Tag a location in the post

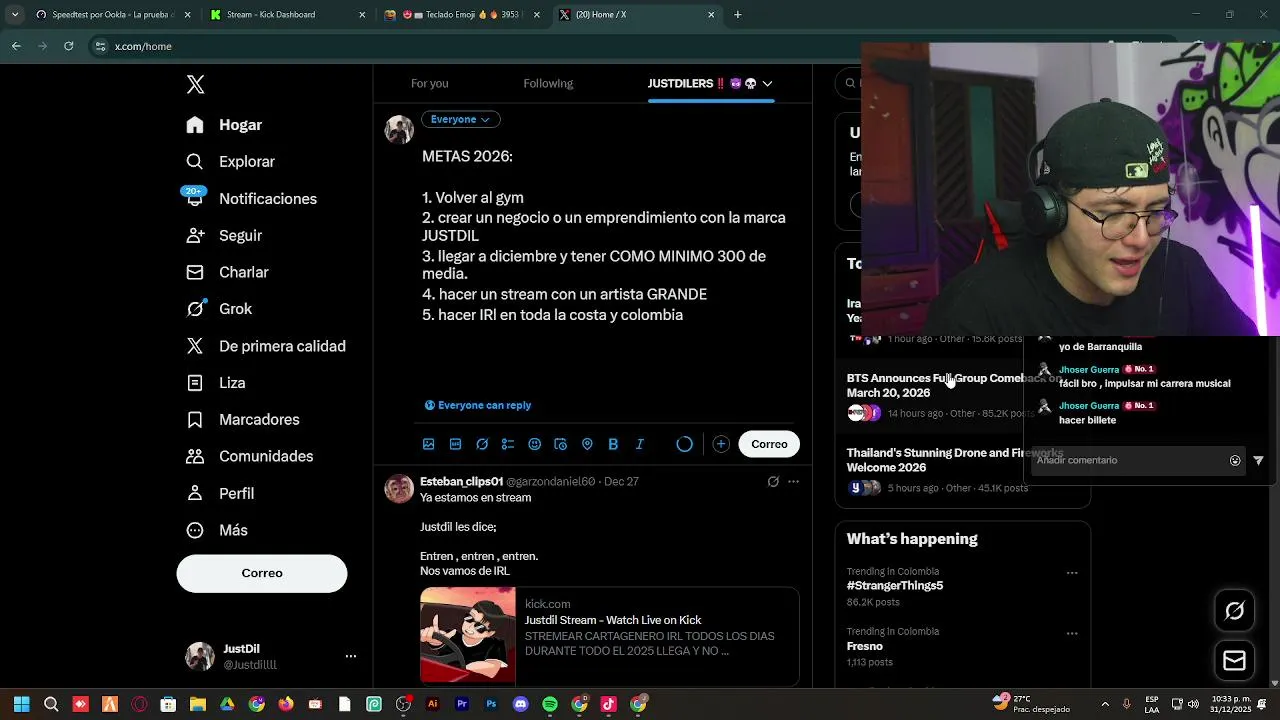[587, 444]
